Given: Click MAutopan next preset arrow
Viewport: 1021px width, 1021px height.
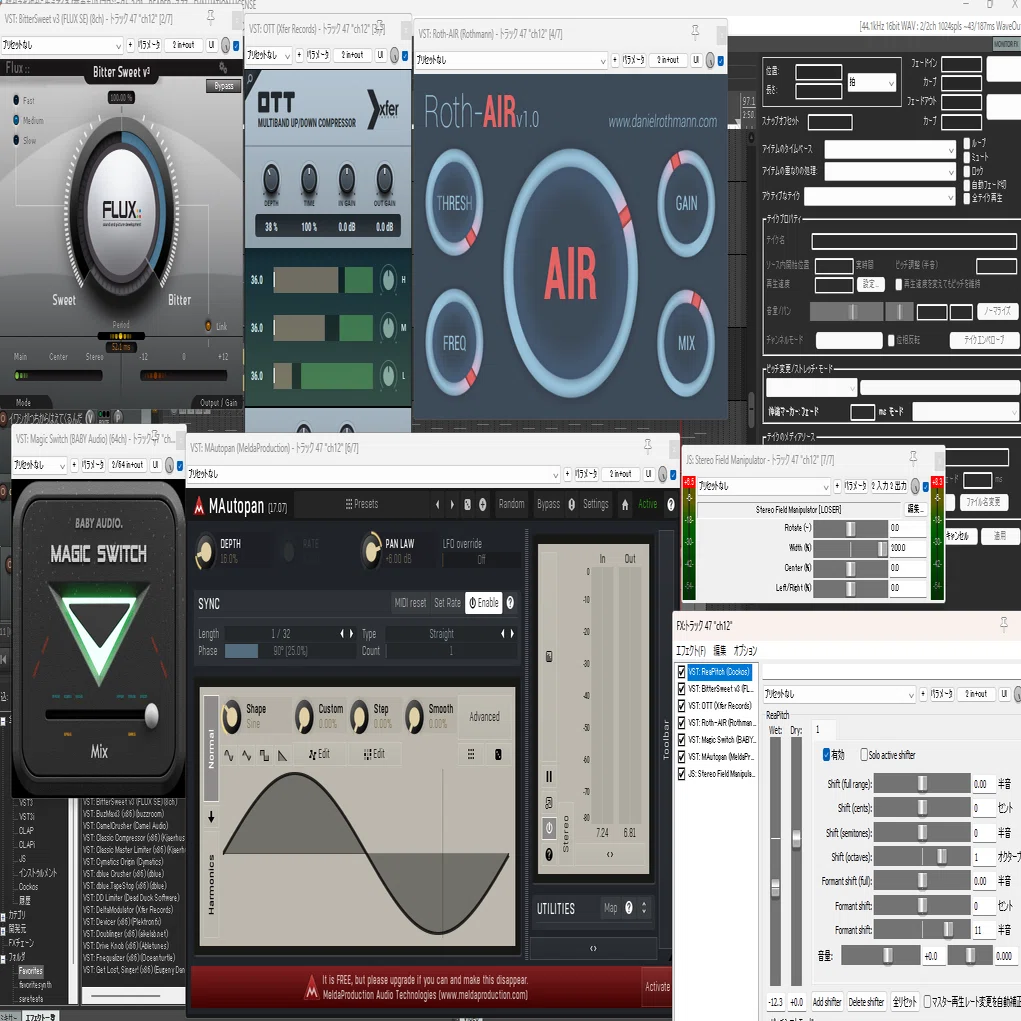Looking at the screenshot, I should pos(452,504).
